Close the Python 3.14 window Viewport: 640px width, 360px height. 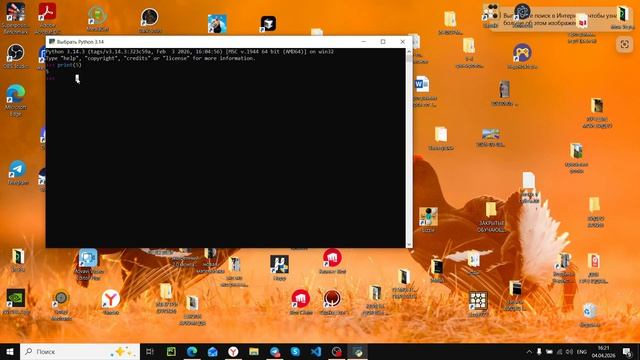click(402, 42)
